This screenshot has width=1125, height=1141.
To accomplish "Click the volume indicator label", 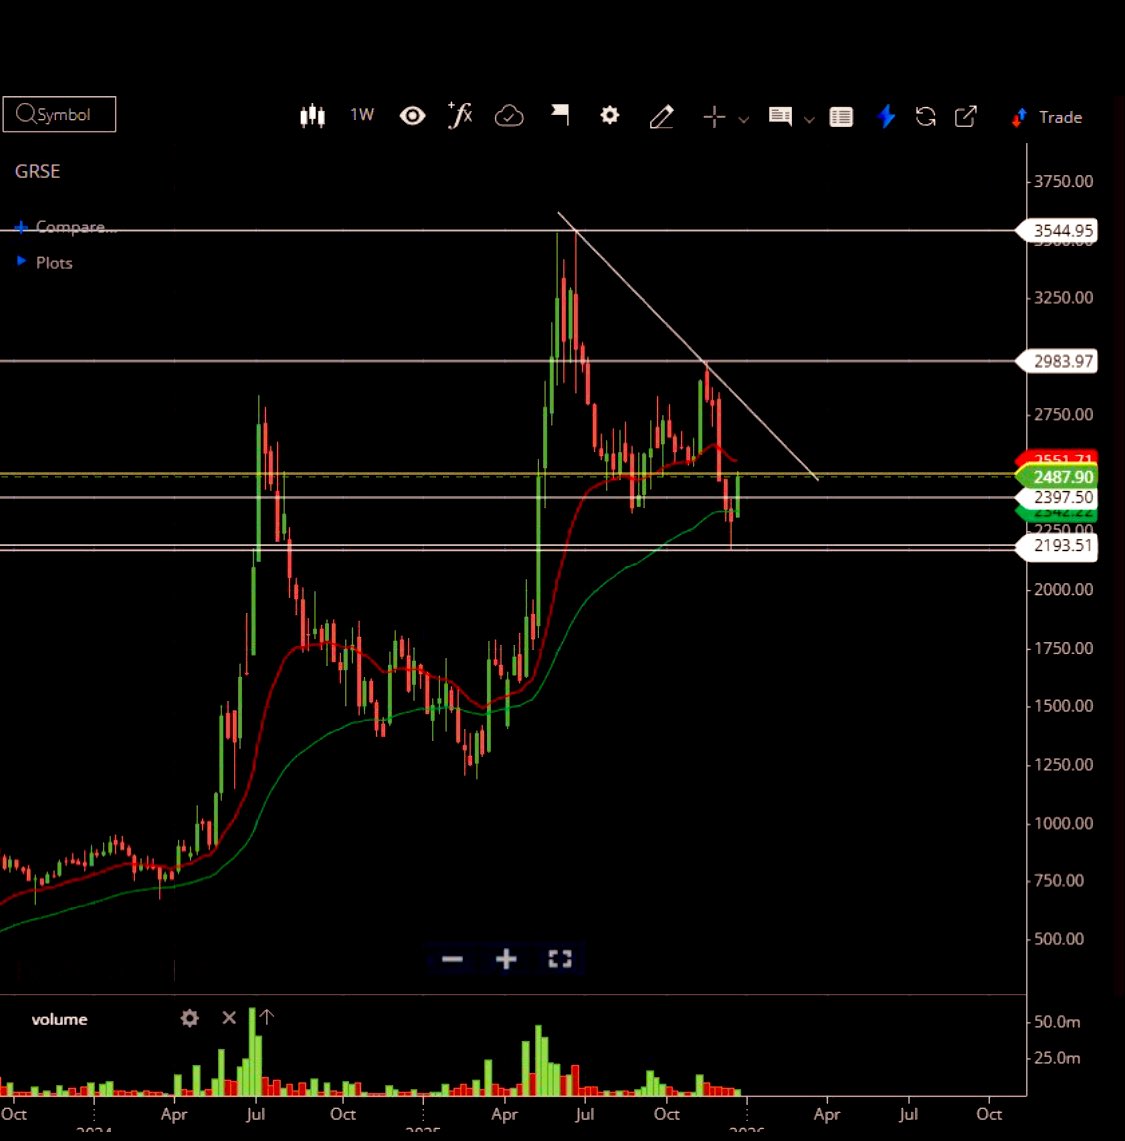I will pyautogui.click(x=60, y=1019).
